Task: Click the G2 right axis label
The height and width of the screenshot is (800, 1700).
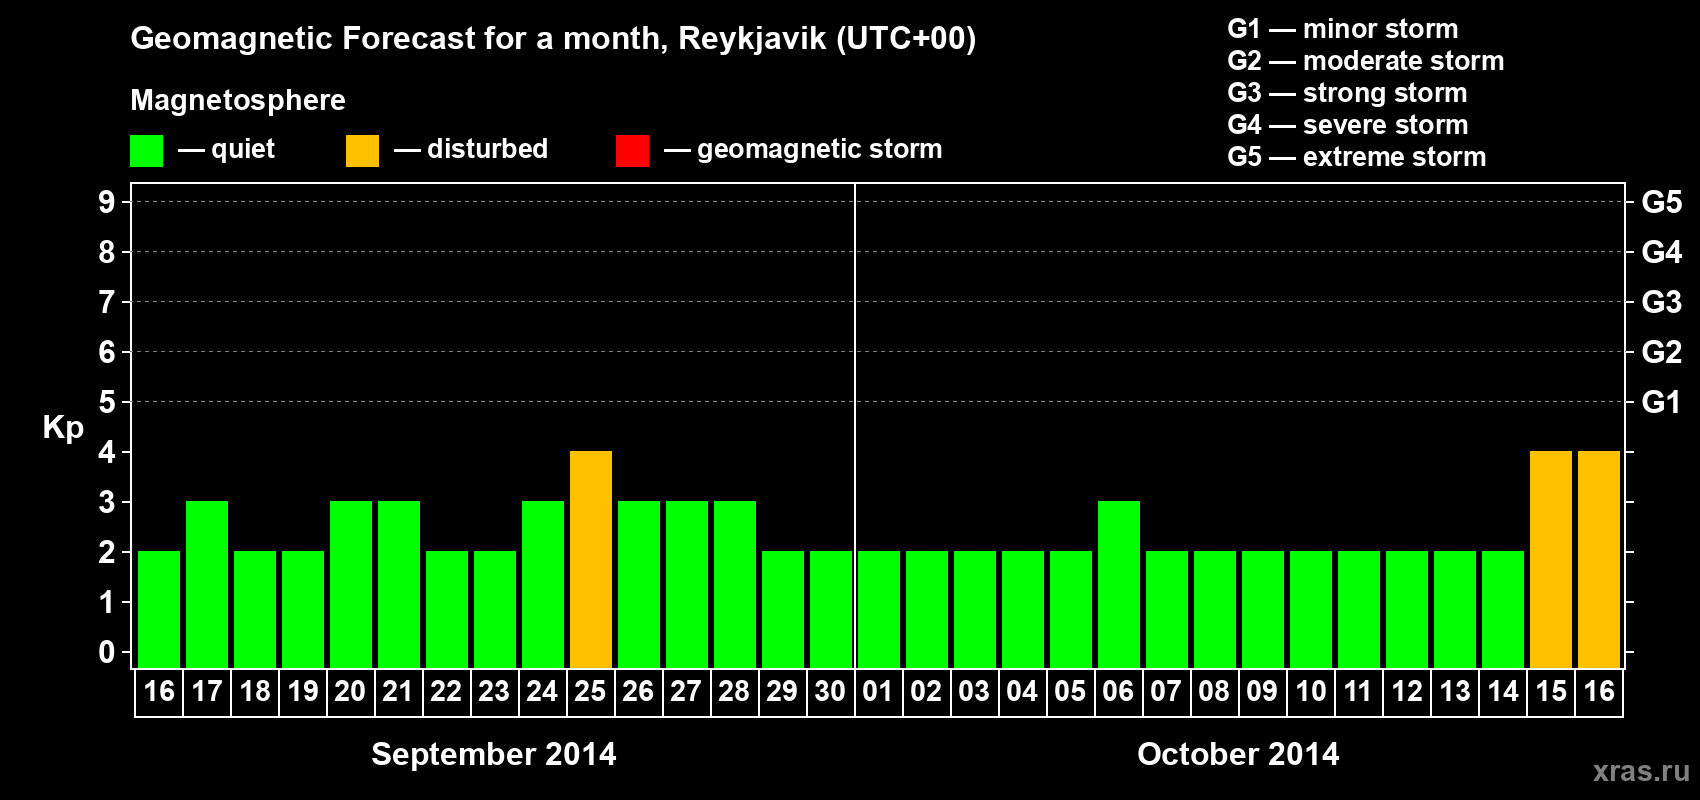Action: [1662, 352]
